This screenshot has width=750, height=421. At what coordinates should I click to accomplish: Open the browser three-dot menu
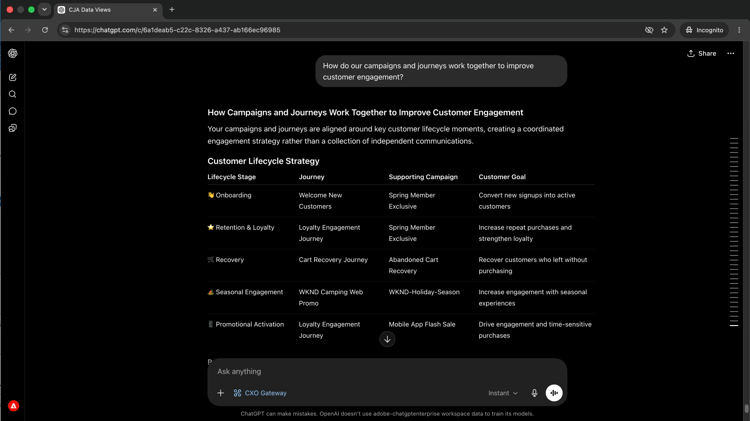tap(739, 30)
